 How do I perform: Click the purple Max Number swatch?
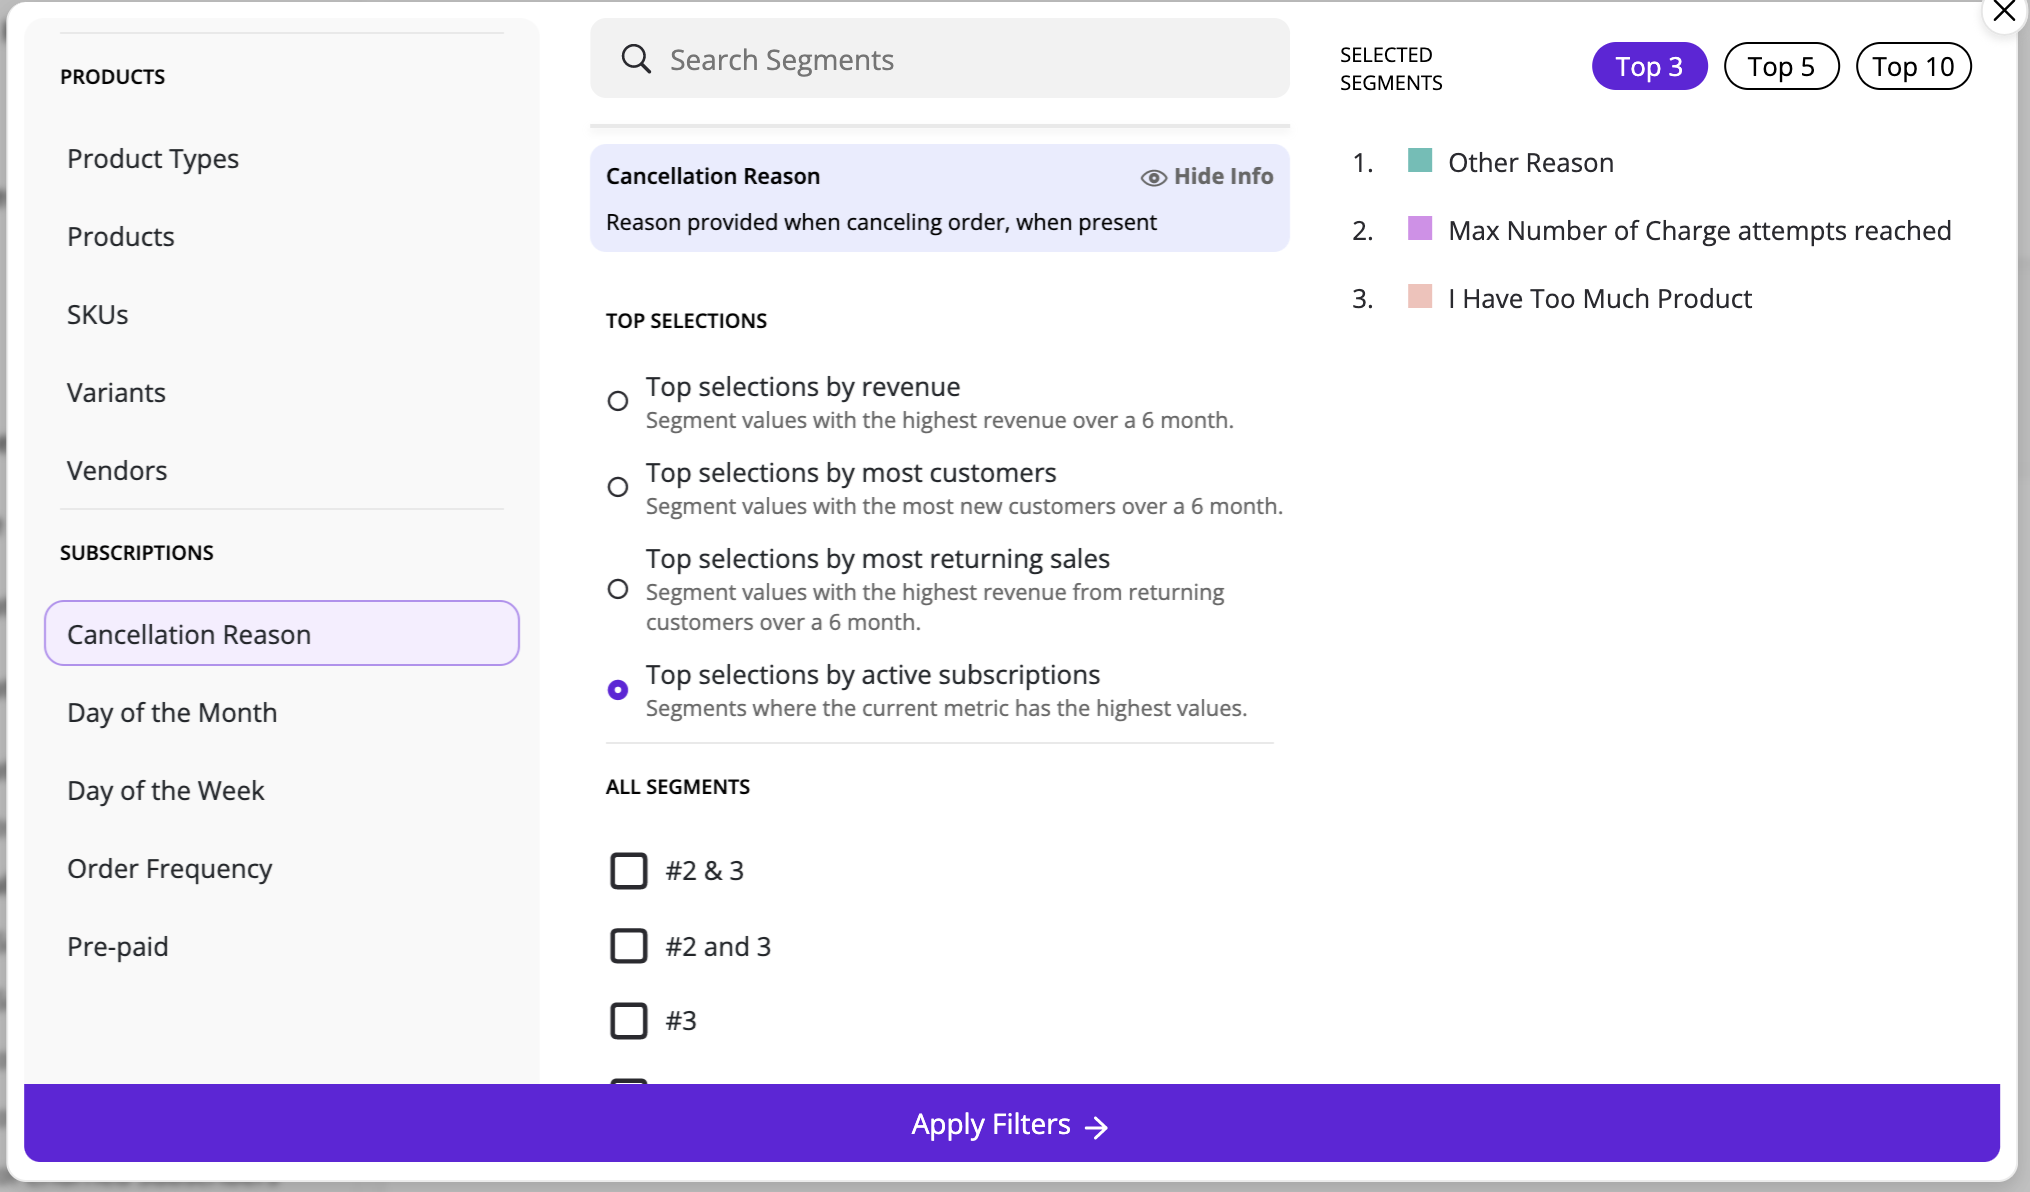click(1419, 229)
